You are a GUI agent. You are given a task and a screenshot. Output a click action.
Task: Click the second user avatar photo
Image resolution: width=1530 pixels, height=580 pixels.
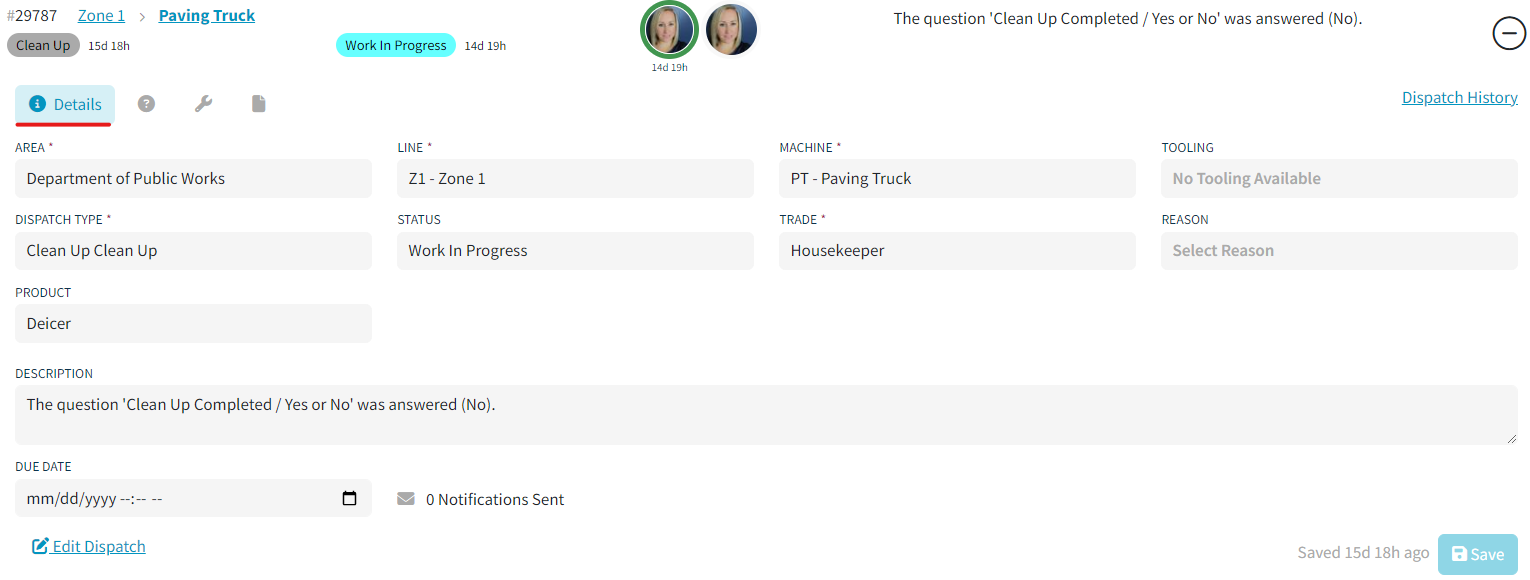[731, 30]
